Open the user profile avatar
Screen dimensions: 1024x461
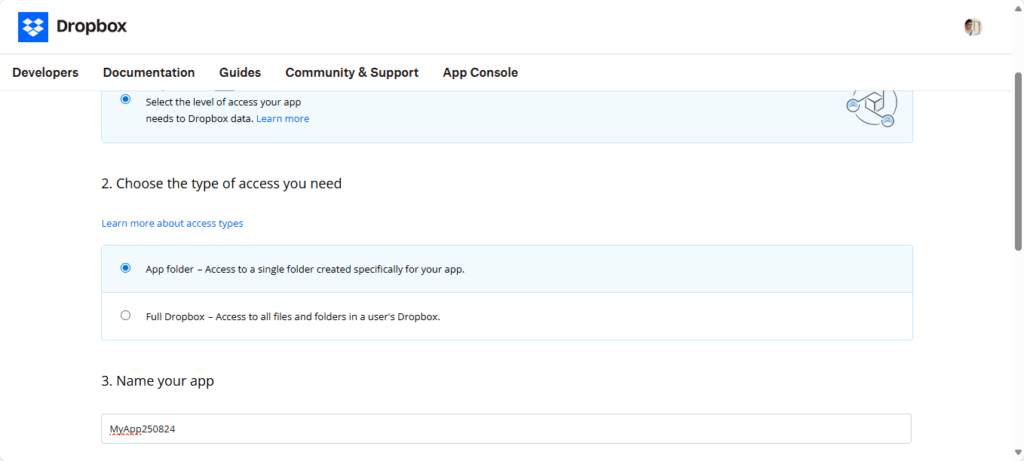[973, 27]
